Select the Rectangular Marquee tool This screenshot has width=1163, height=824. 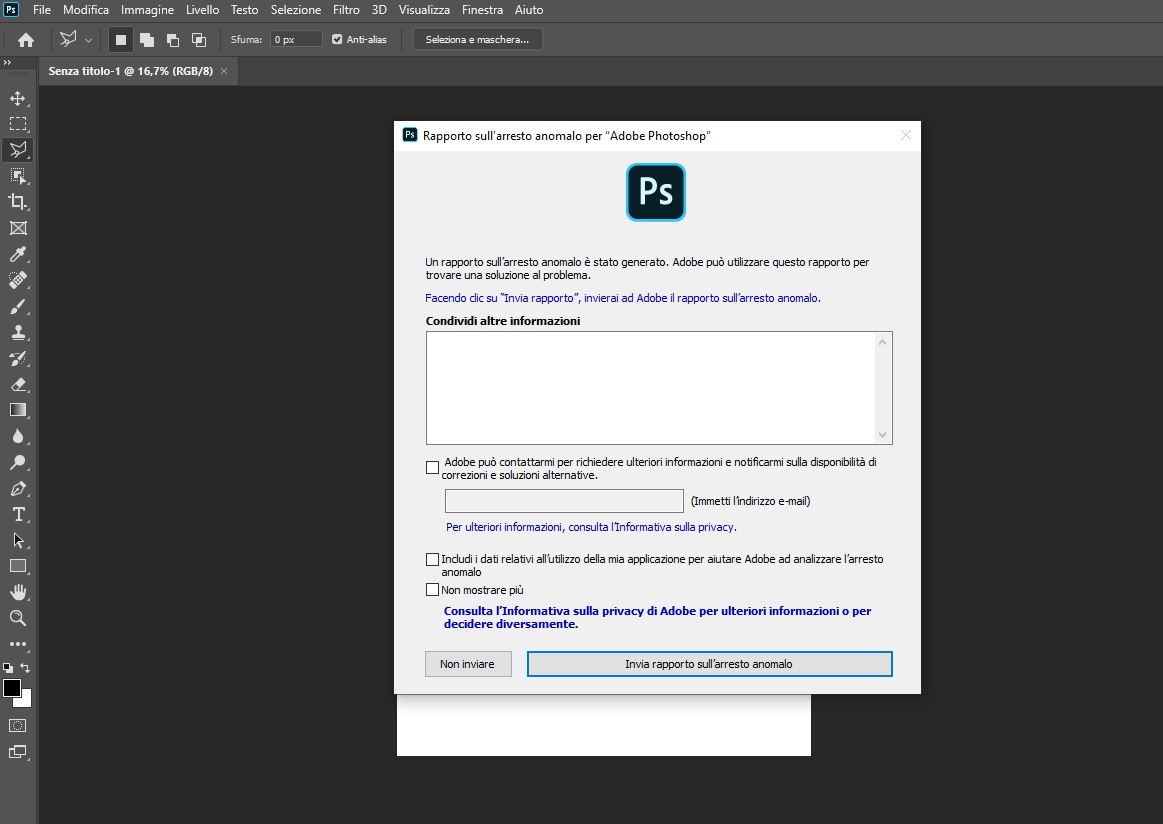tap(18, 124)
